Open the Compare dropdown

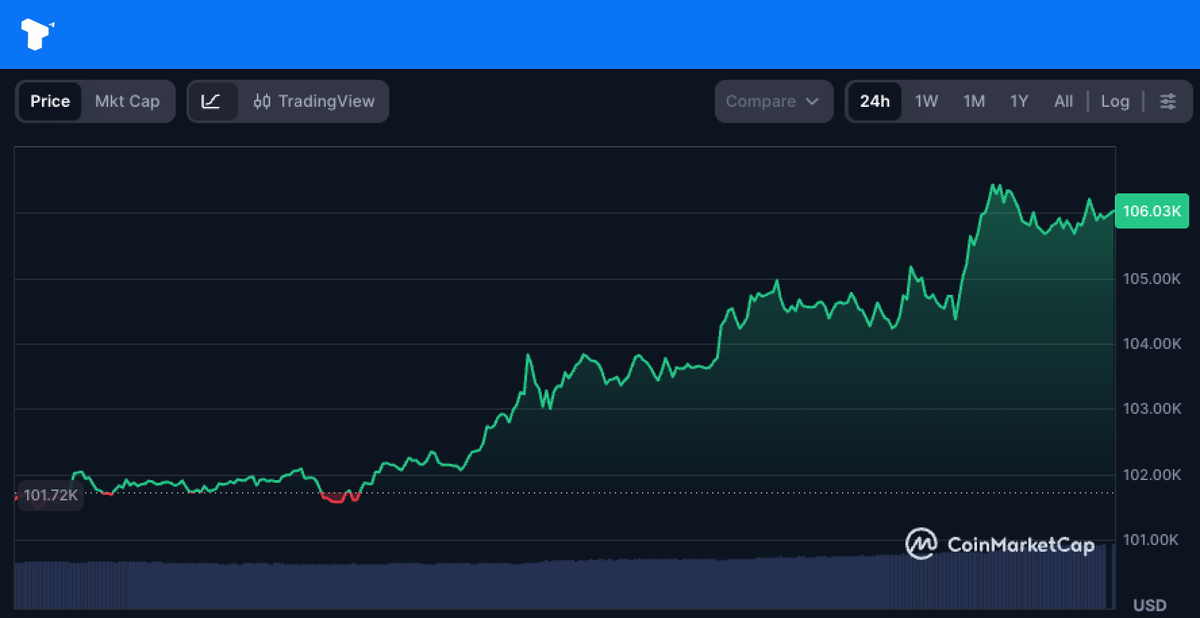click(x=773, y=101)
